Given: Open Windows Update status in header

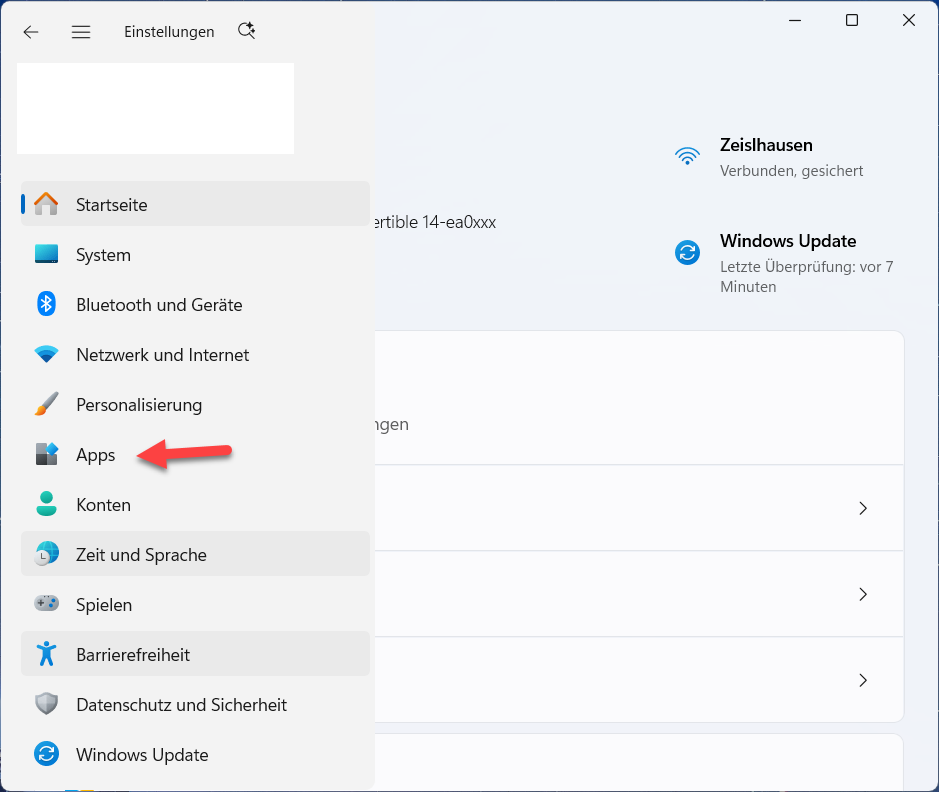Looking at the screenshot, I should point(784,263).
